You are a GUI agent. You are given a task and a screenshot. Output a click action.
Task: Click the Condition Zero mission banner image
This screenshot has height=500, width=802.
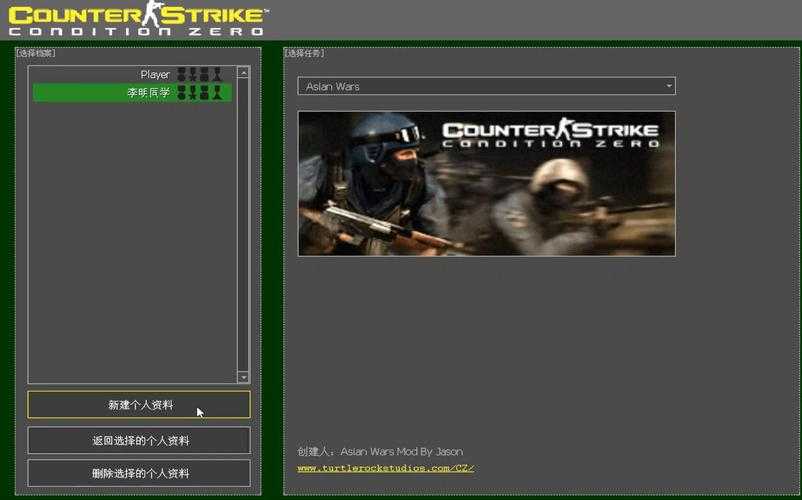tap(486, 184)
